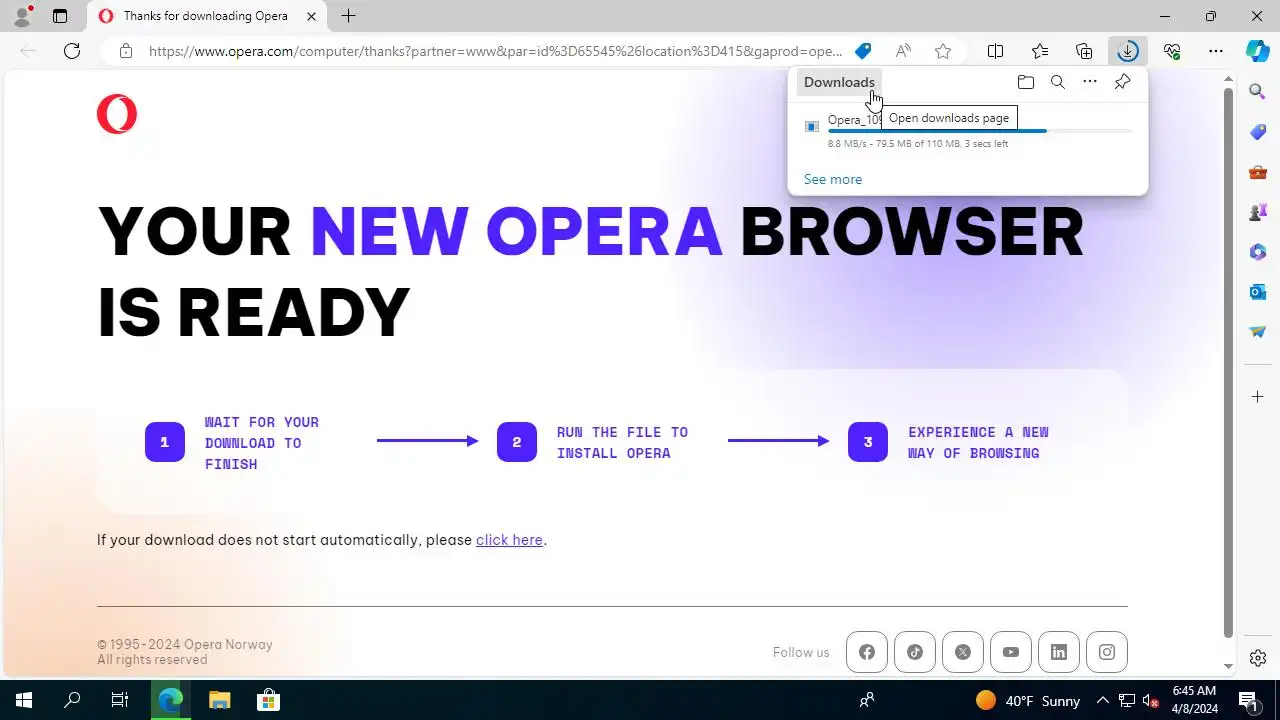Add this page to favorites star
This screenshot has width=1280, height=720.
click(943, 51)
